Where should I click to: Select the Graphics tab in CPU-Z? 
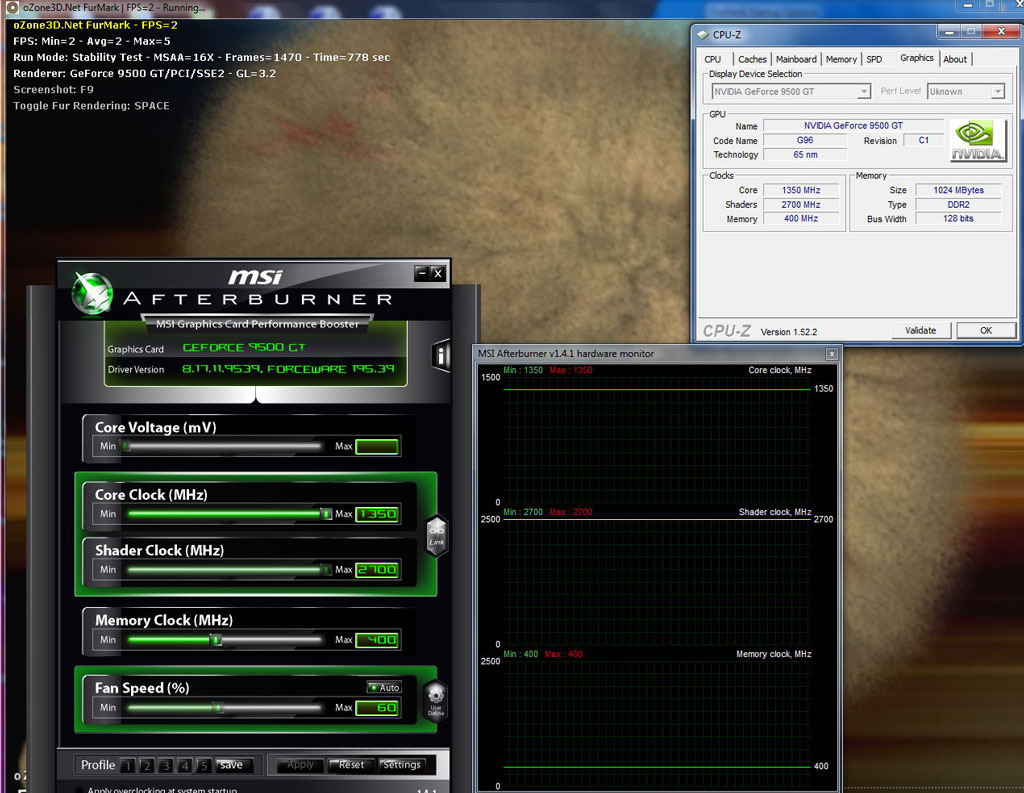coord(917,58)
